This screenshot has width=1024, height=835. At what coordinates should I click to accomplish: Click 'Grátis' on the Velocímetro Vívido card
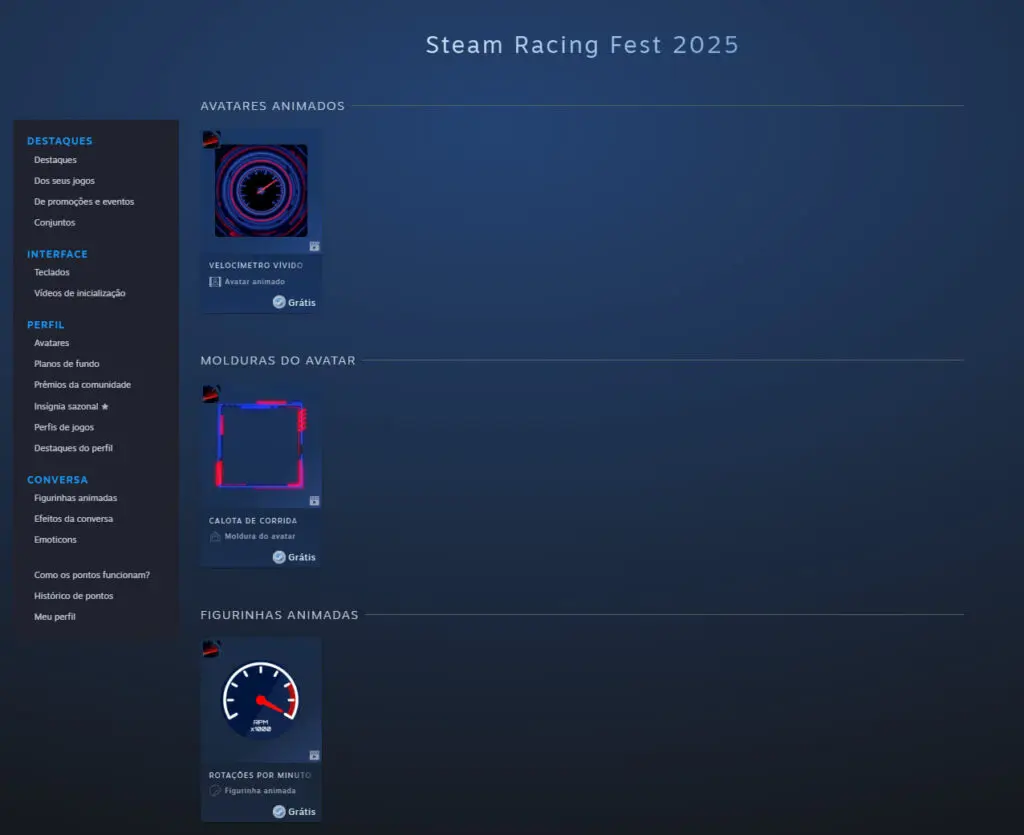(x=302, y=302)
